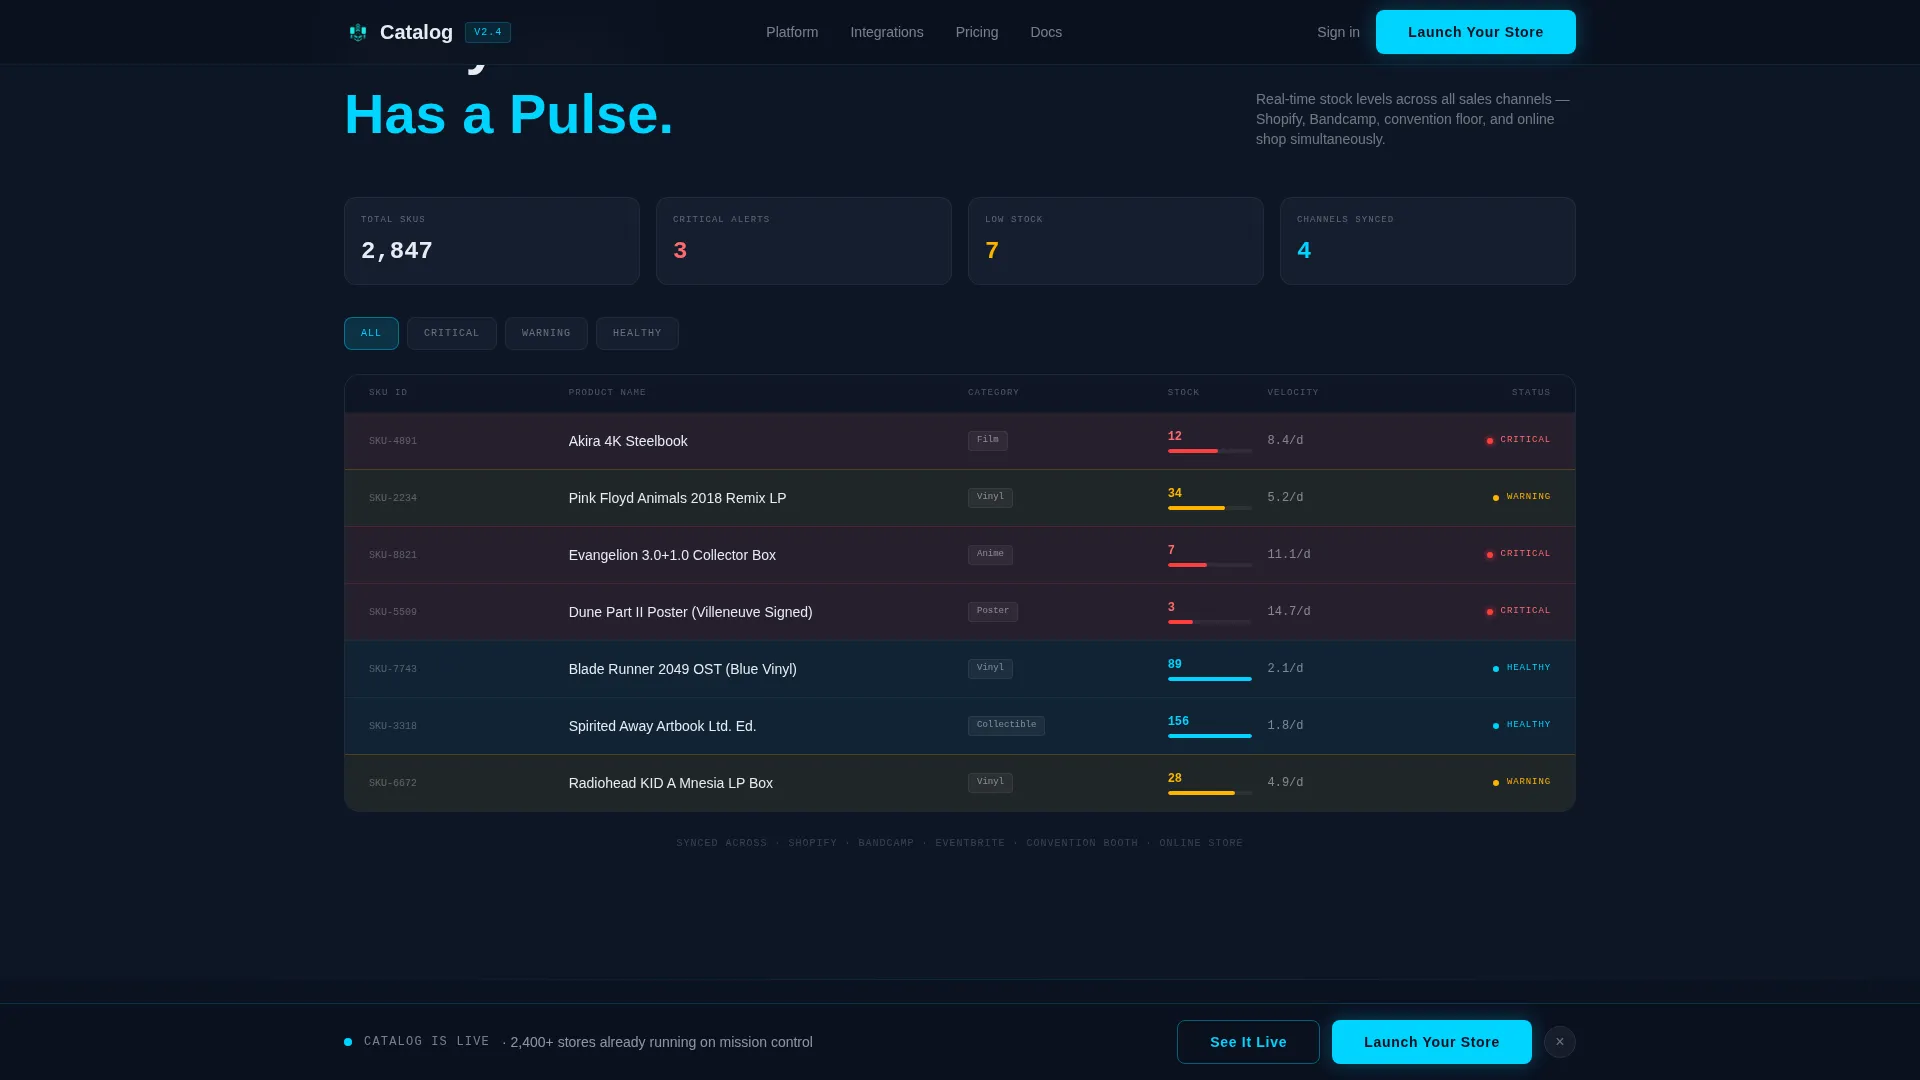Open the Integrations nav item
Screen dimensions: 1920x1080
click(x=887, y=32)
